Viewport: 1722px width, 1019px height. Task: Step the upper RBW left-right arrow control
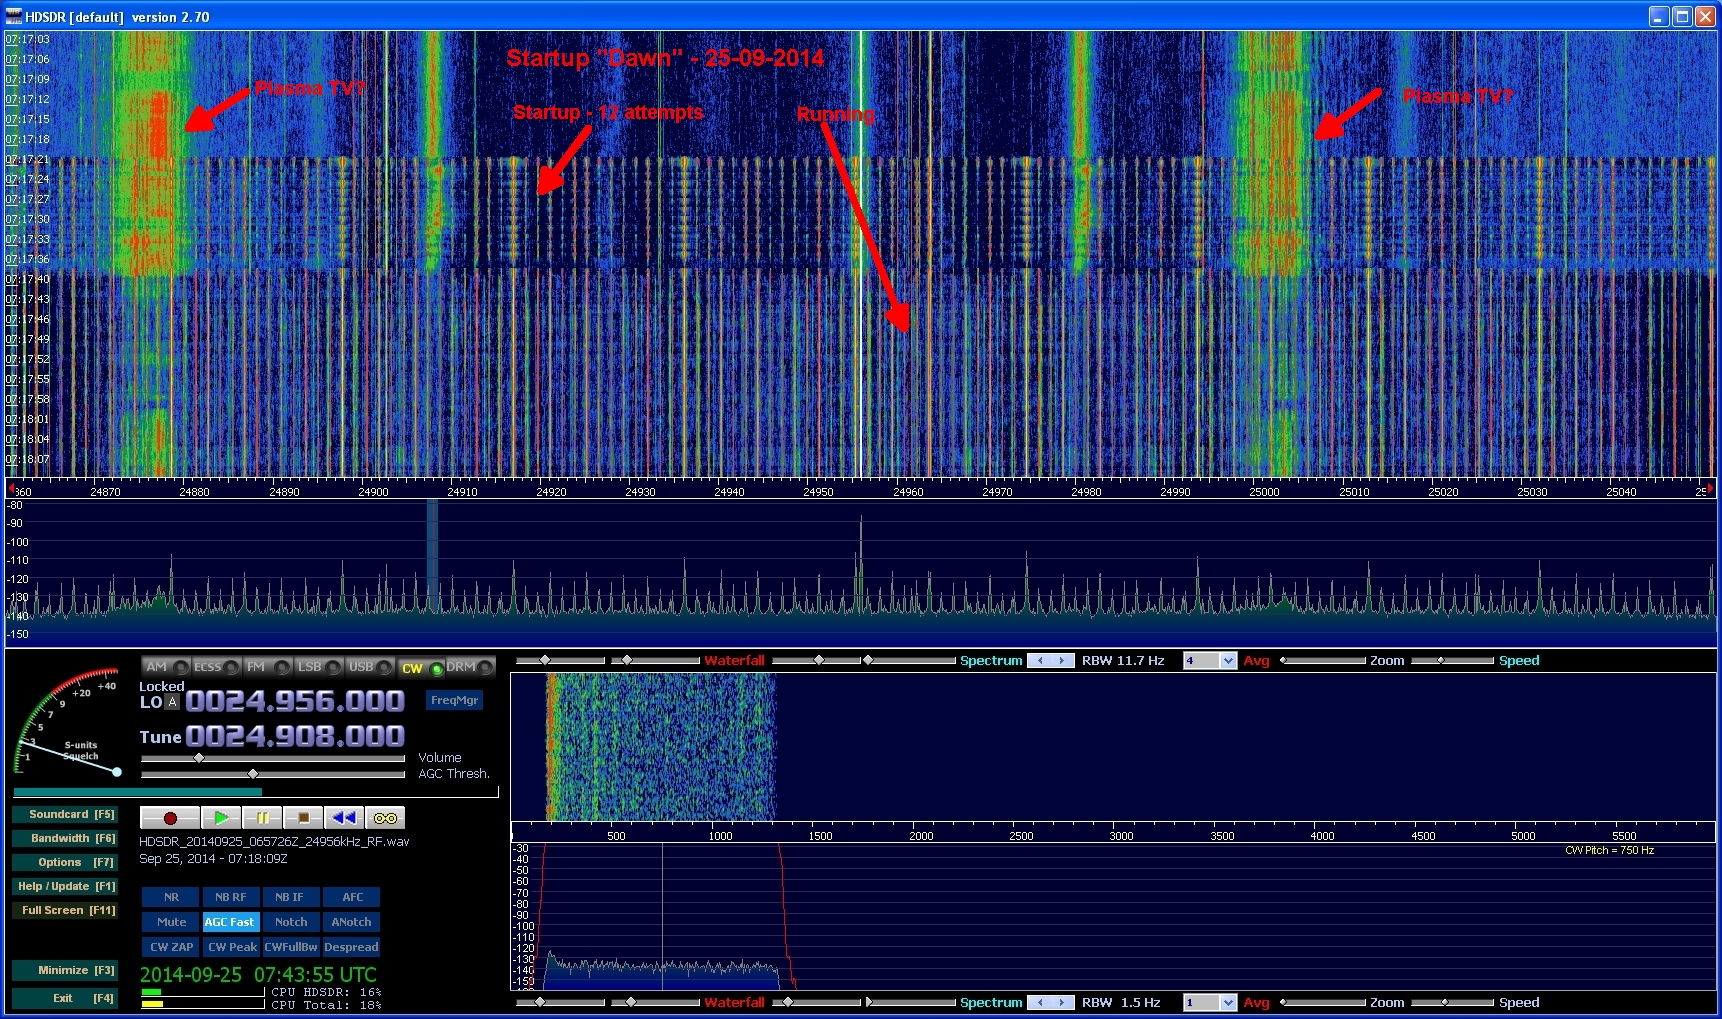click(1051, 661)
